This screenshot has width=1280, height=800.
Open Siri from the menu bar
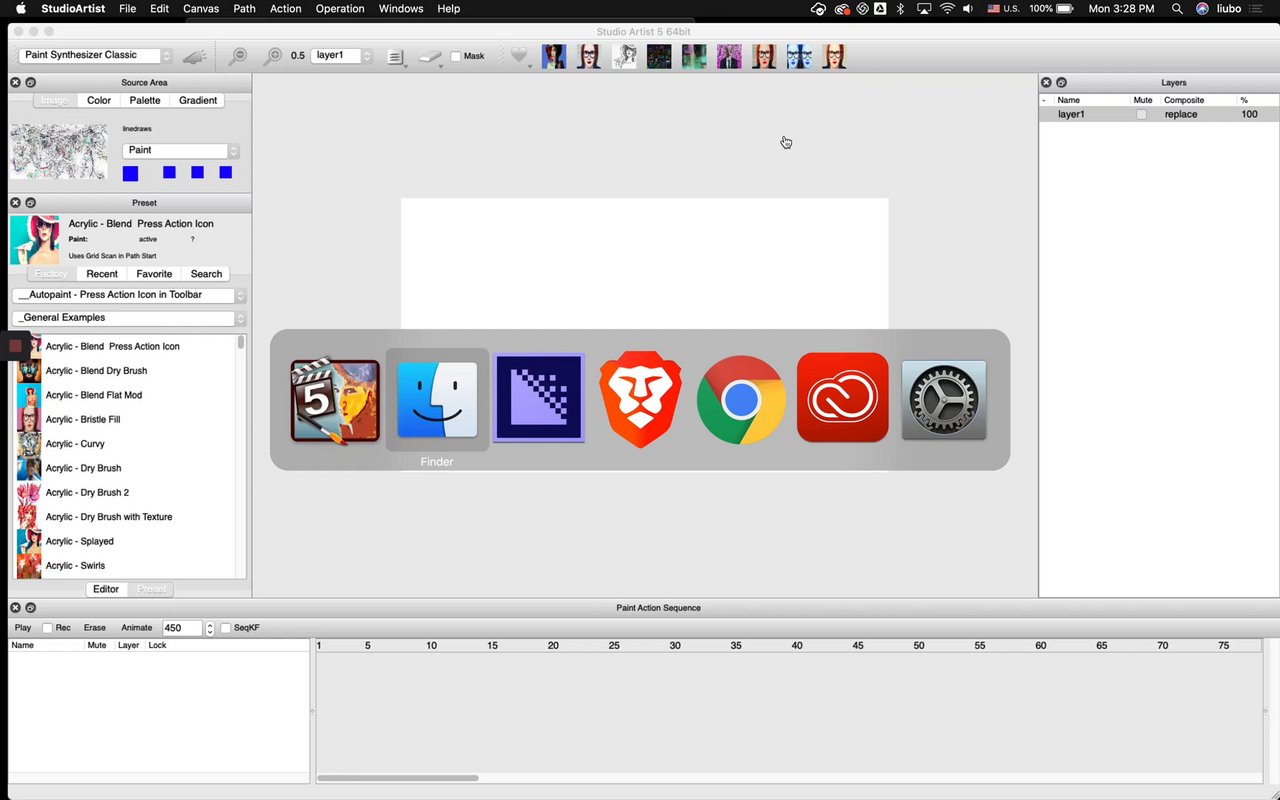[1203, 8]
